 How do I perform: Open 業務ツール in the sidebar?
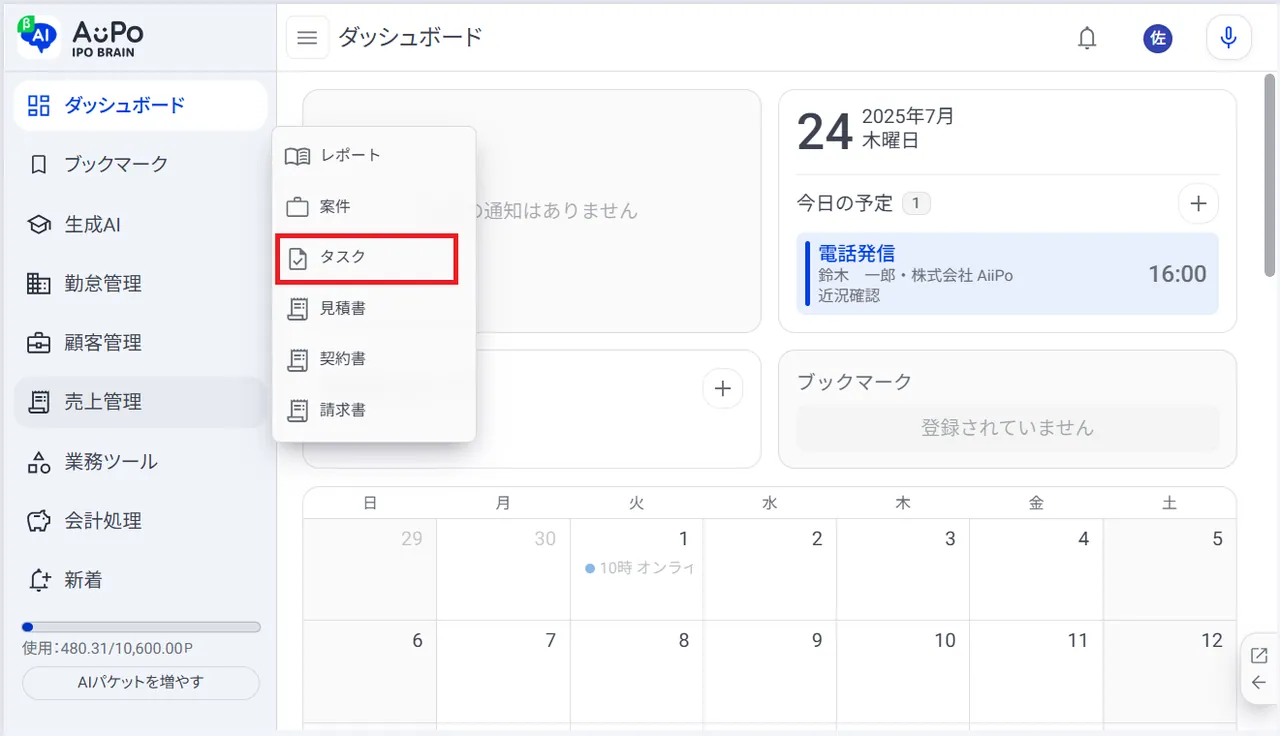coord(140,461)
